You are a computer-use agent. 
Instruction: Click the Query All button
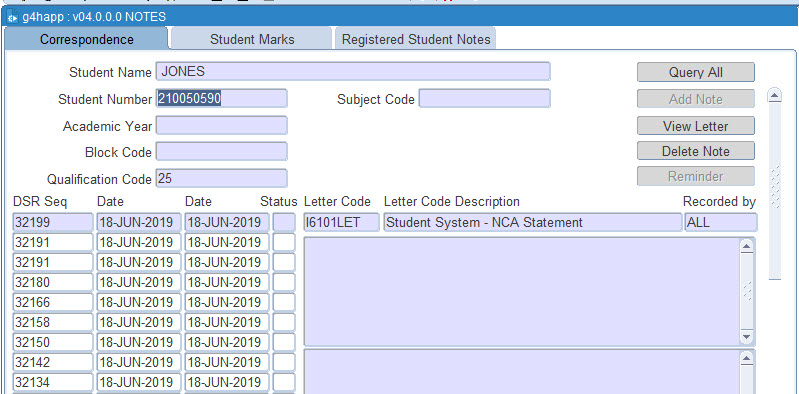tap(696, 72)
